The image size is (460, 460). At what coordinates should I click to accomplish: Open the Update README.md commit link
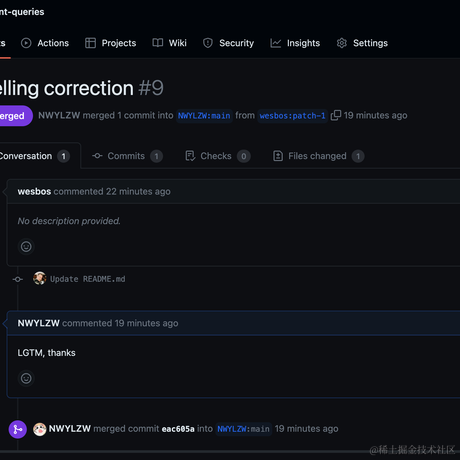pos(88,279)
